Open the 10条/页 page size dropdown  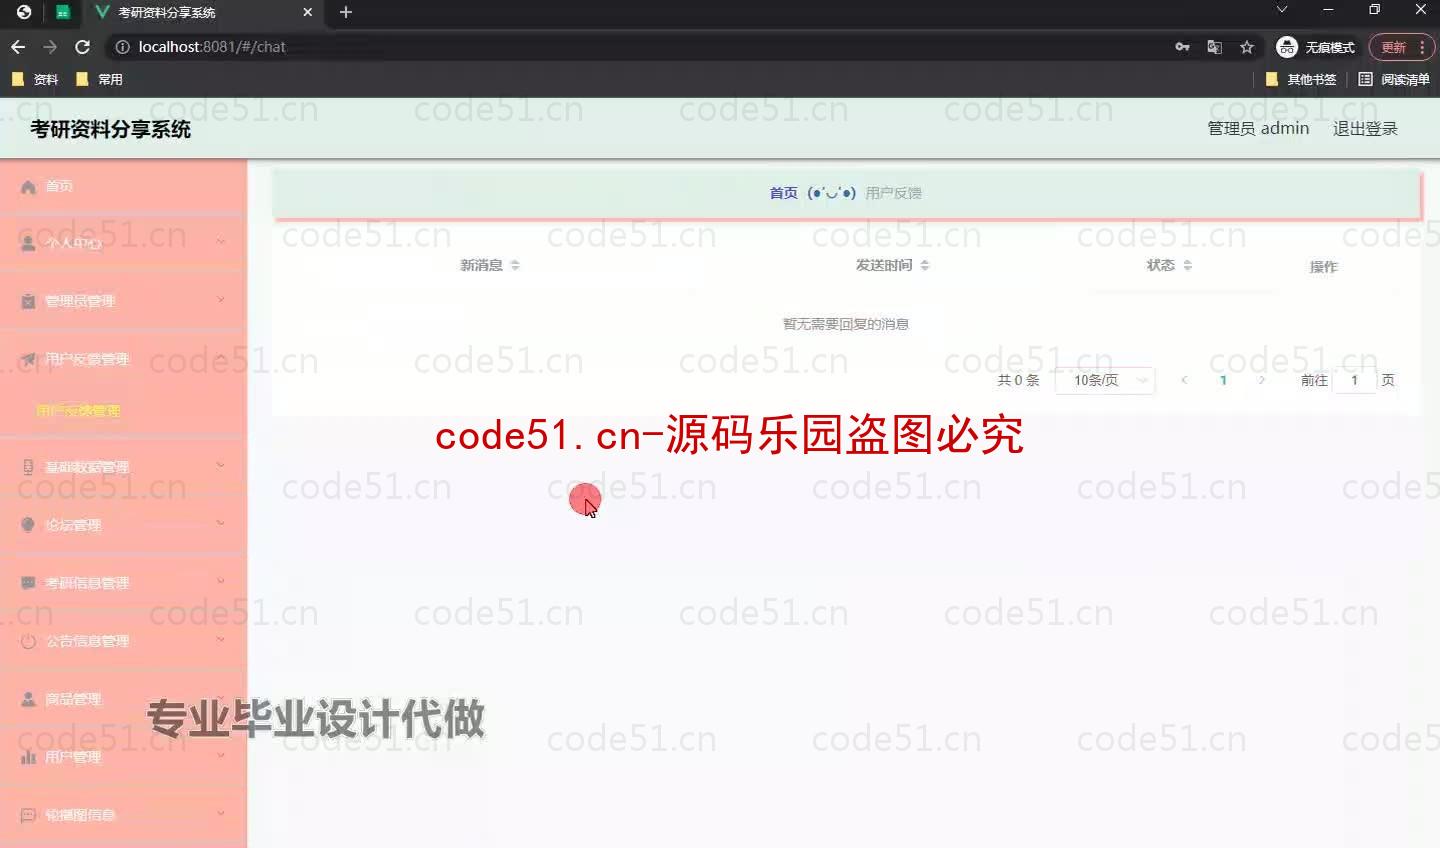(x=1105, y=380)
